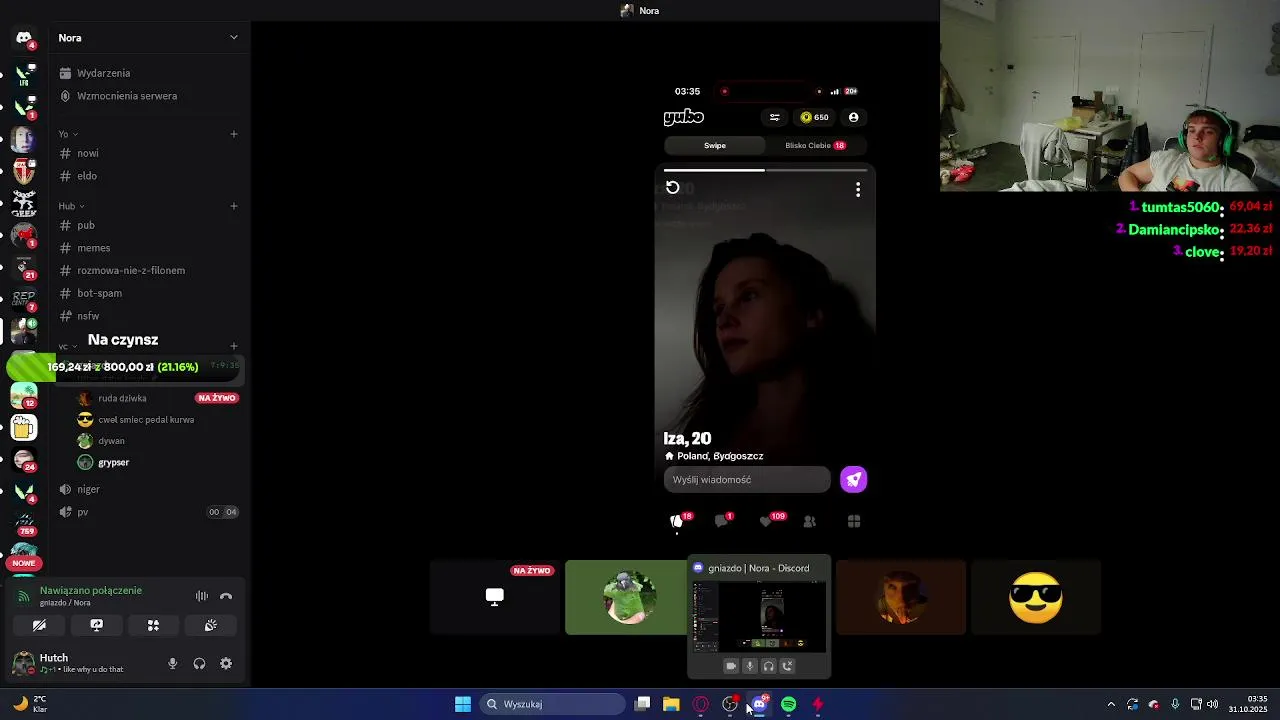Image resolution: width=1280 pixels, height=720 pixels.
Task: Open Opera GX browser from taskbar
Action: click(x=701, y=705)
